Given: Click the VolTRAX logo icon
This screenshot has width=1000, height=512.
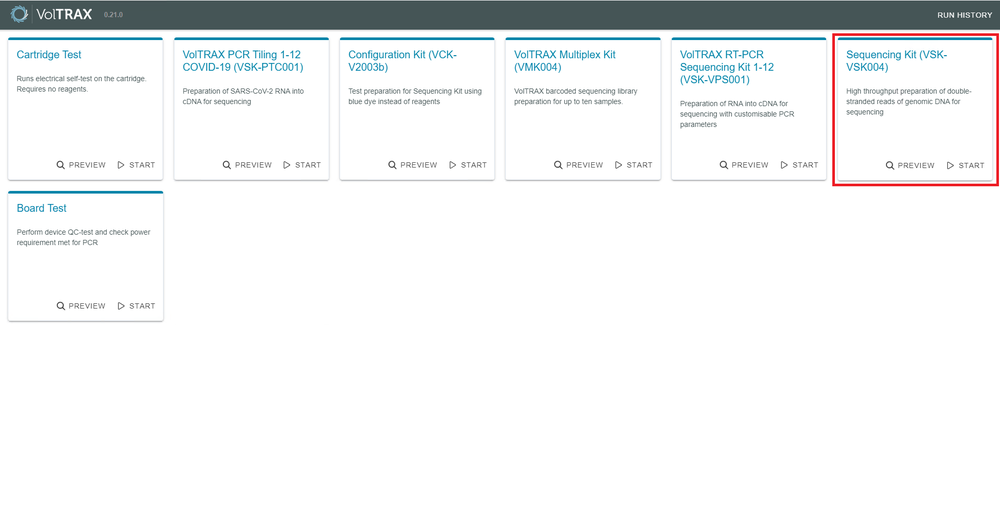Looking at the screenshot, I should coord(20,13).
